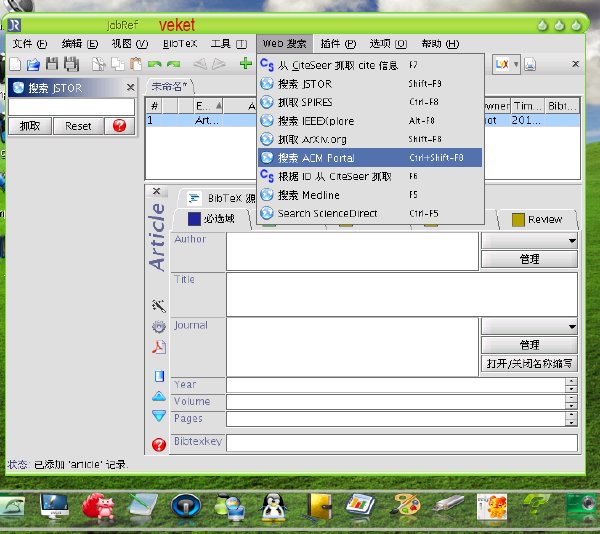Choose 搜索 IEEEXplore menu entry
Image resolution: width=600 pixels, height=534 pixels.
coord(370,121)
